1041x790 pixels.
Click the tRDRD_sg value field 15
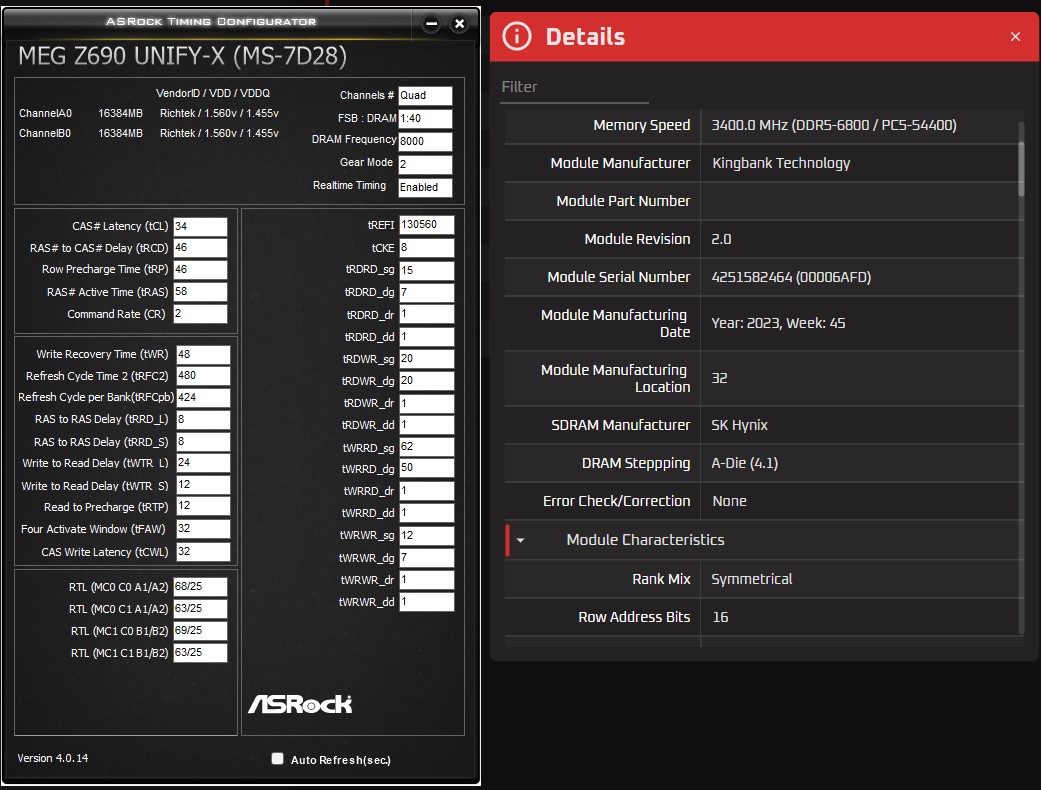[x=427, y=270]
